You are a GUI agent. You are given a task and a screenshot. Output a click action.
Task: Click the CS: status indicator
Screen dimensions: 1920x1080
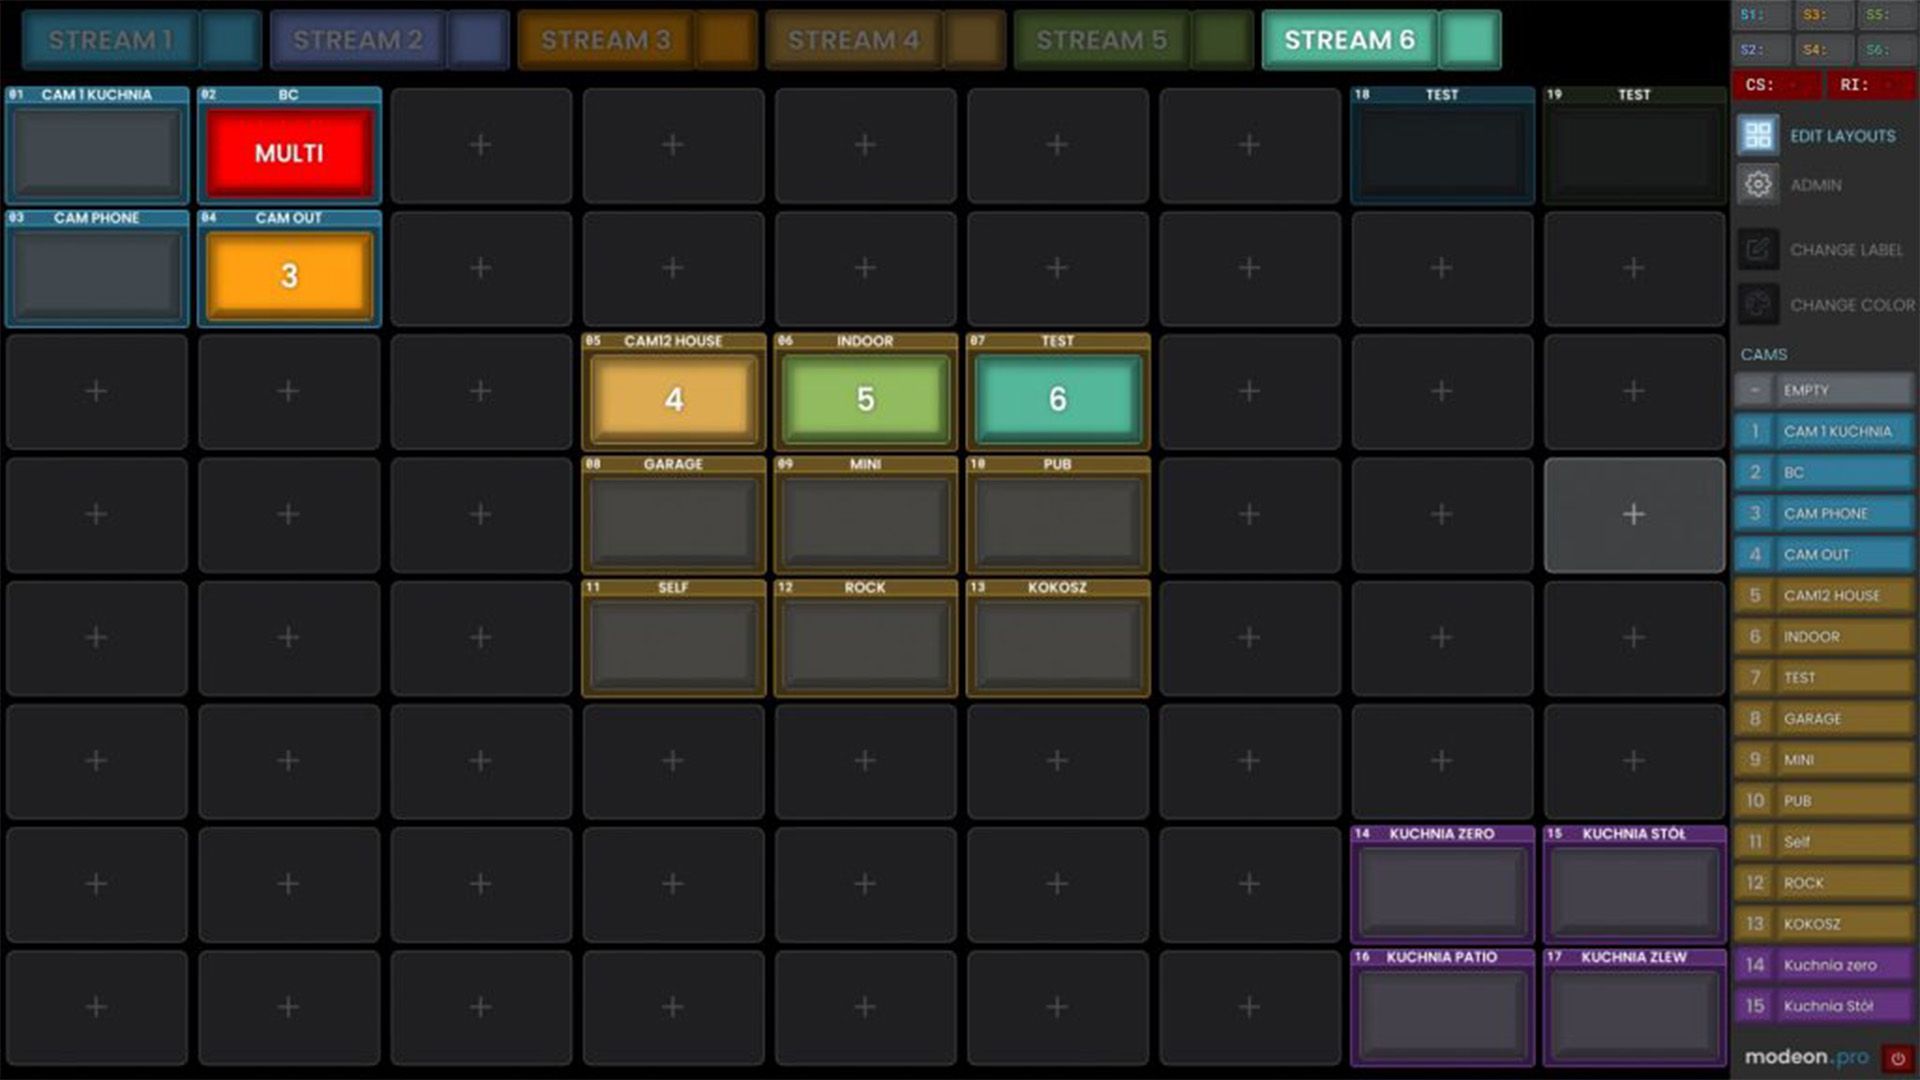tap(1777, 85)
